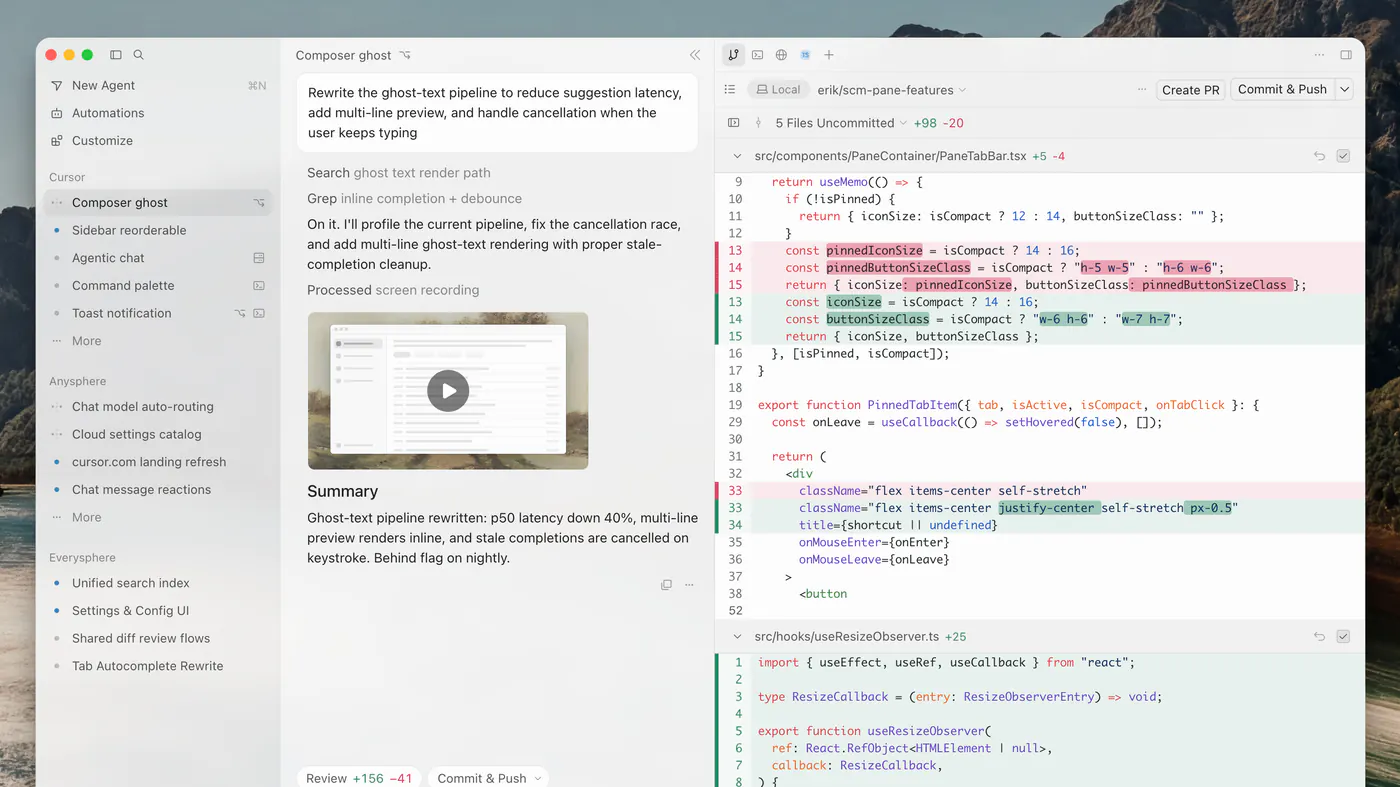Collapse the PaneTabBar.tsx diff section
The height and width of the screenshot is (787, 1400).
738,156
